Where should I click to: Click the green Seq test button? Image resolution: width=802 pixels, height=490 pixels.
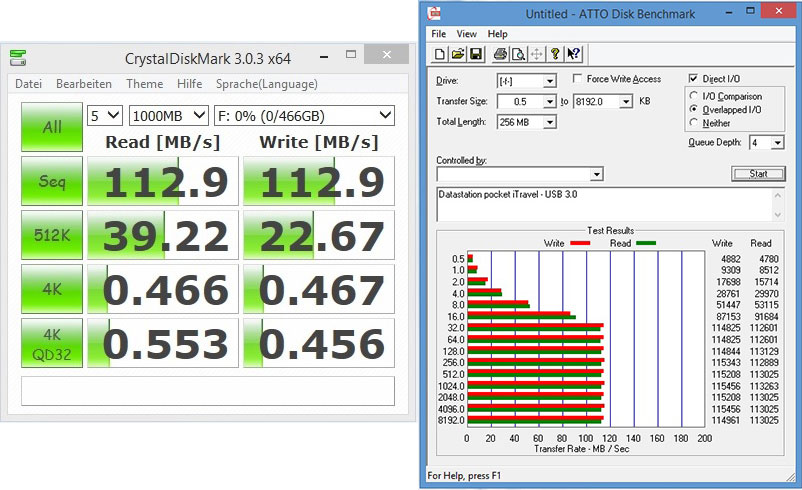(52, 181)
